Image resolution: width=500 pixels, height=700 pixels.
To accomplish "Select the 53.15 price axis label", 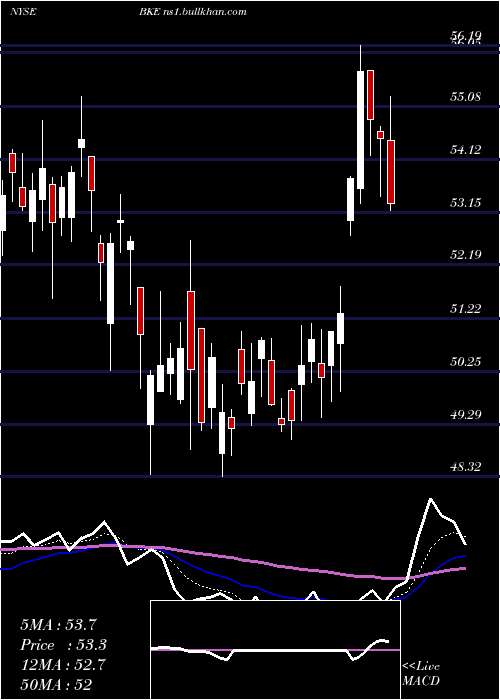I will point(466,203).
